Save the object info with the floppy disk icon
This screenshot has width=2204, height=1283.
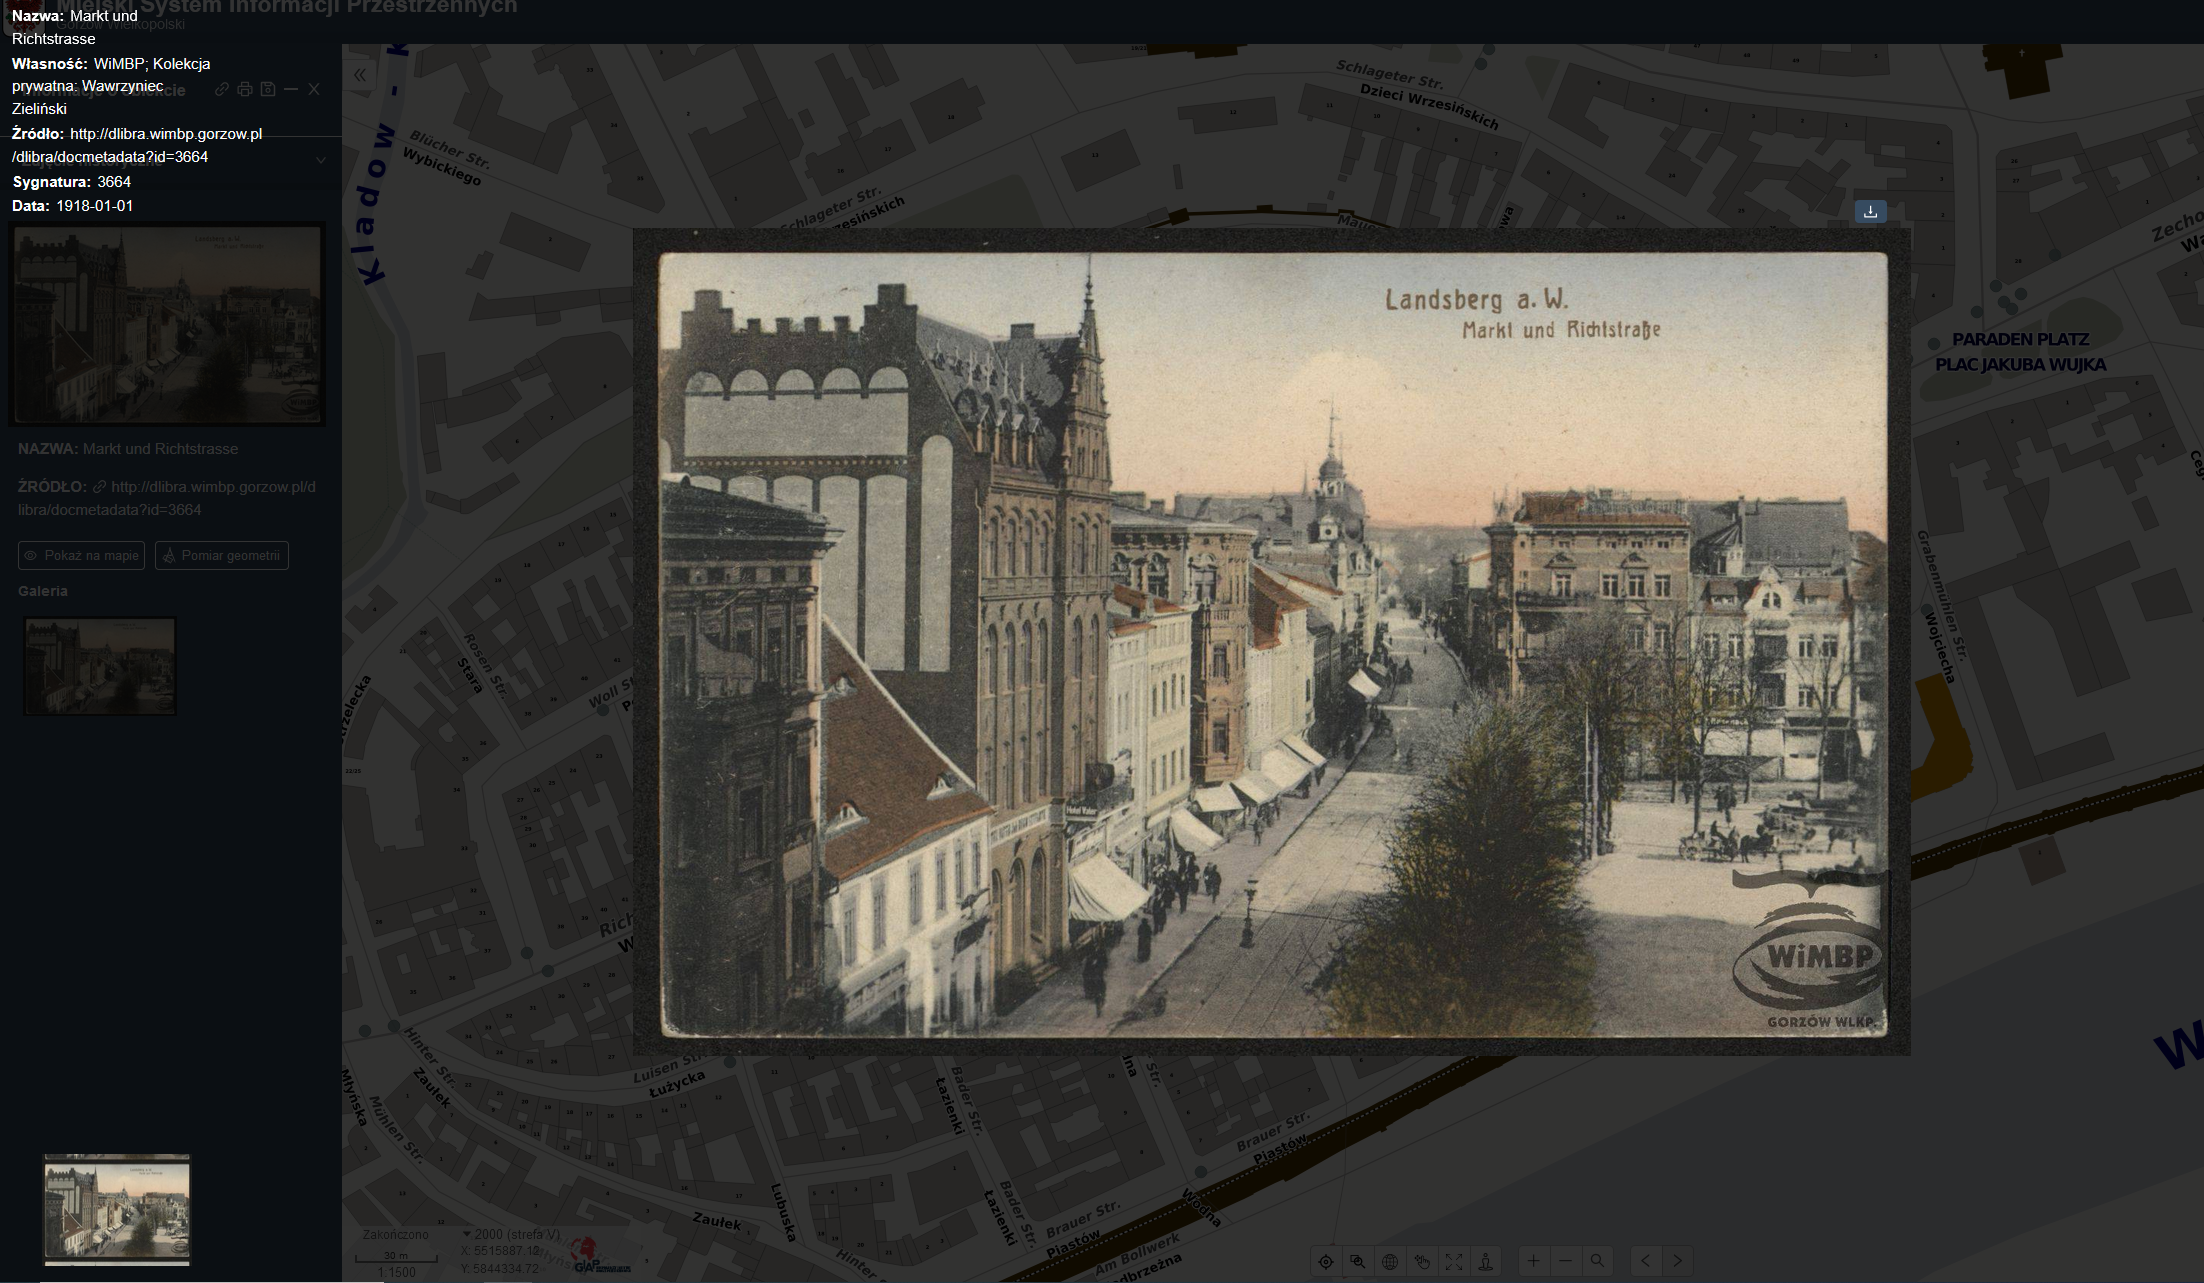pos(268,89)
